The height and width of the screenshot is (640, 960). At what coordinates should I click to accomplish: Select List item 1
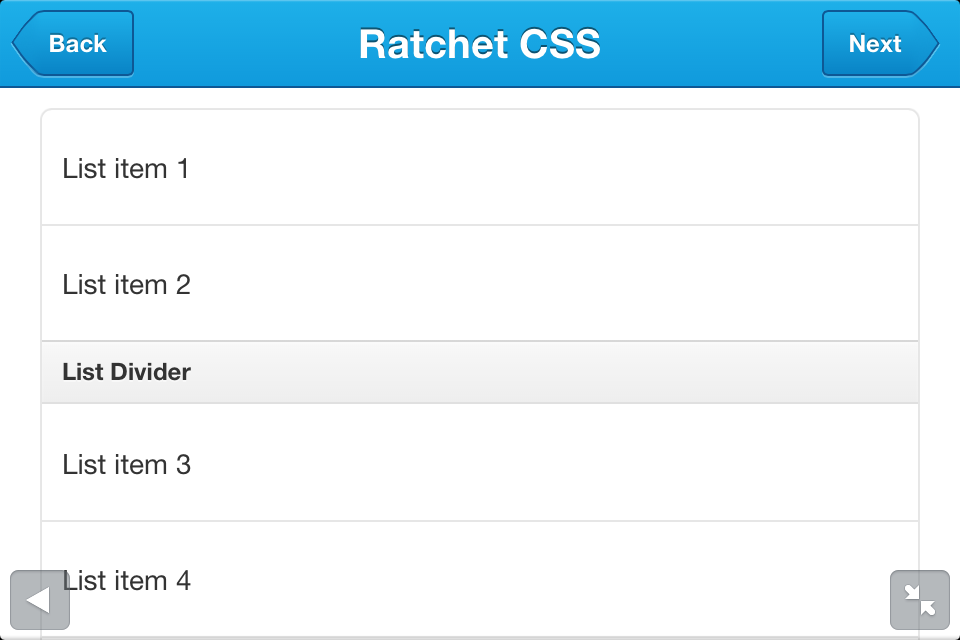[x=480, y=168]
